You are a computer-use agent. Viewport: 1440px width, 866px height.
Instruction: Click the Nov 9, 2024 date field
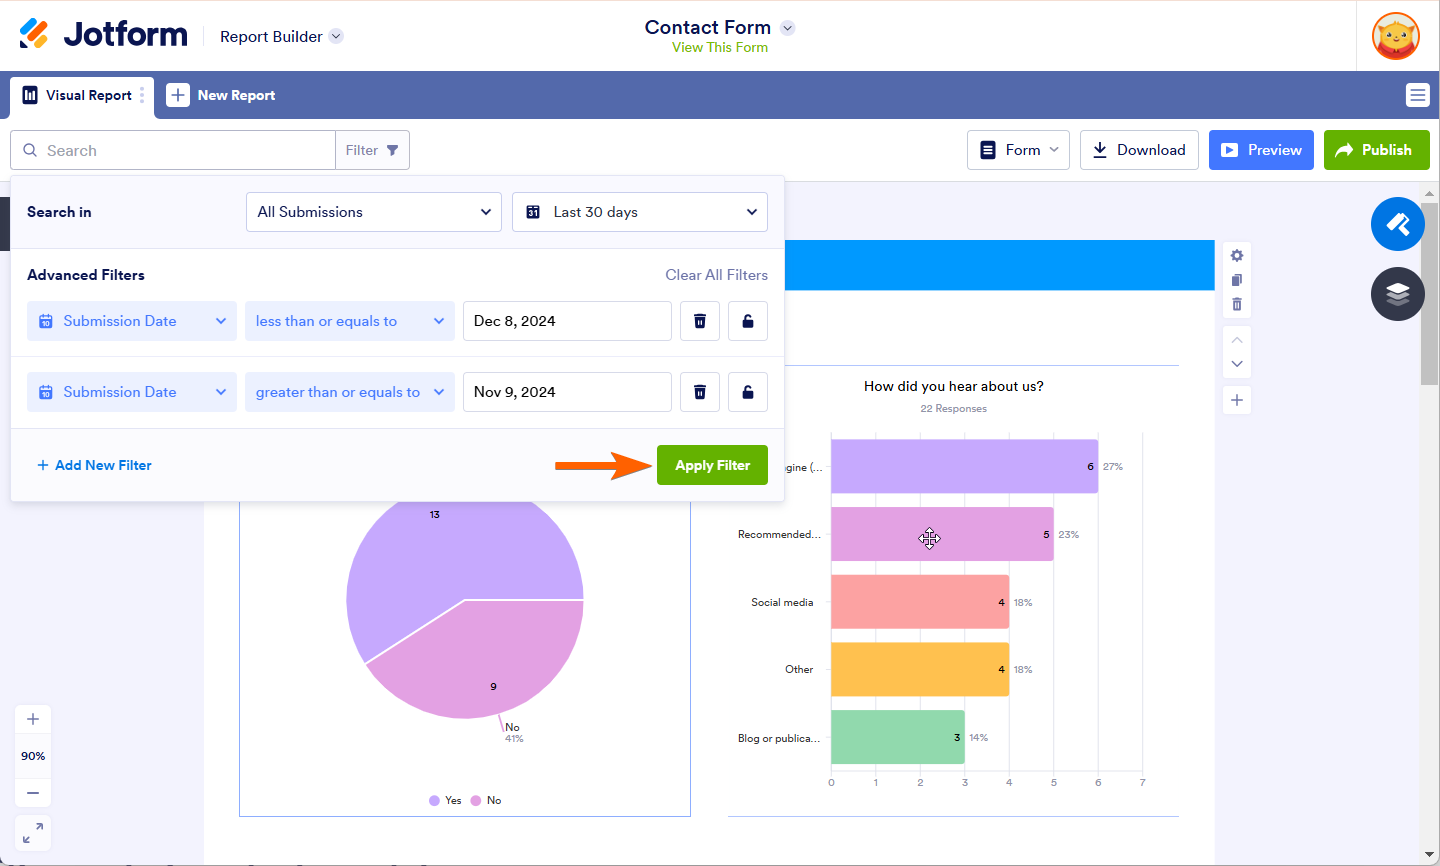click(x=567, y=392)
